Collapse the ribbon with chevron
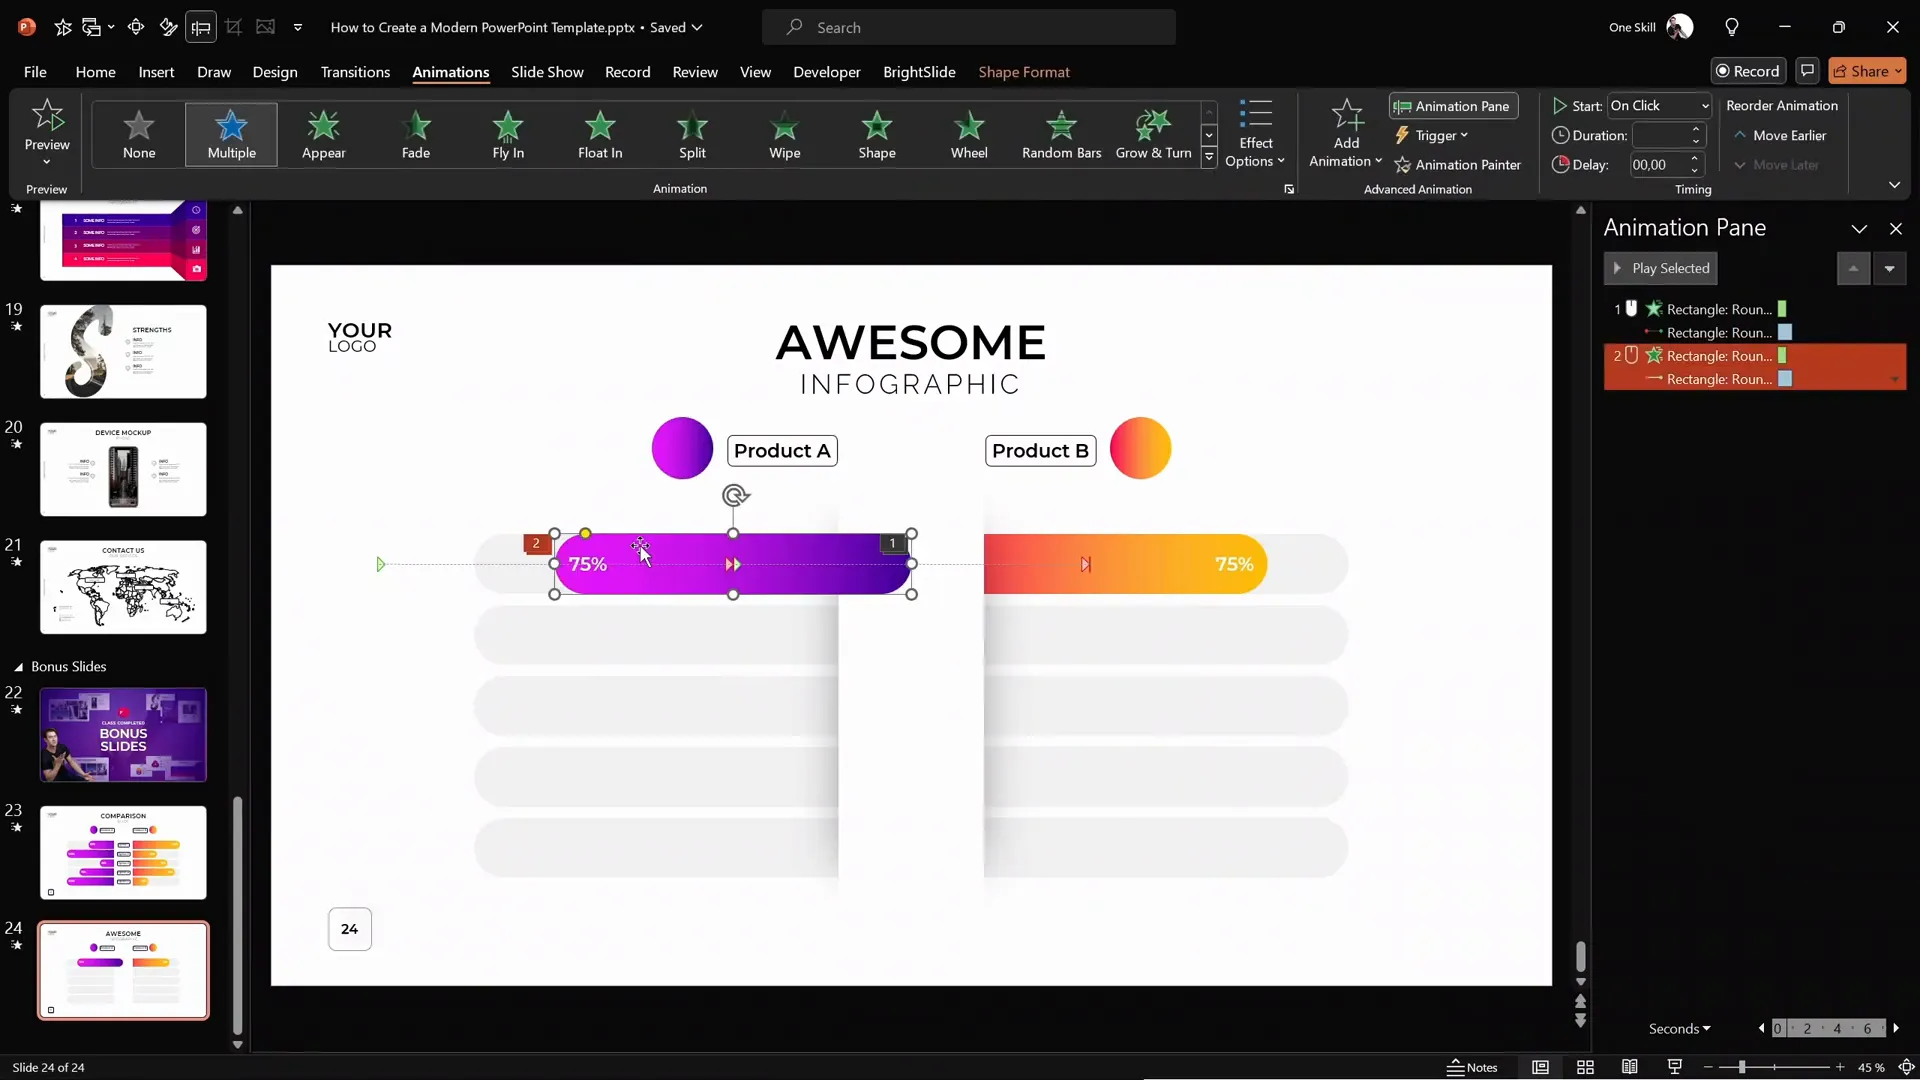 (x=1894, y=185)
